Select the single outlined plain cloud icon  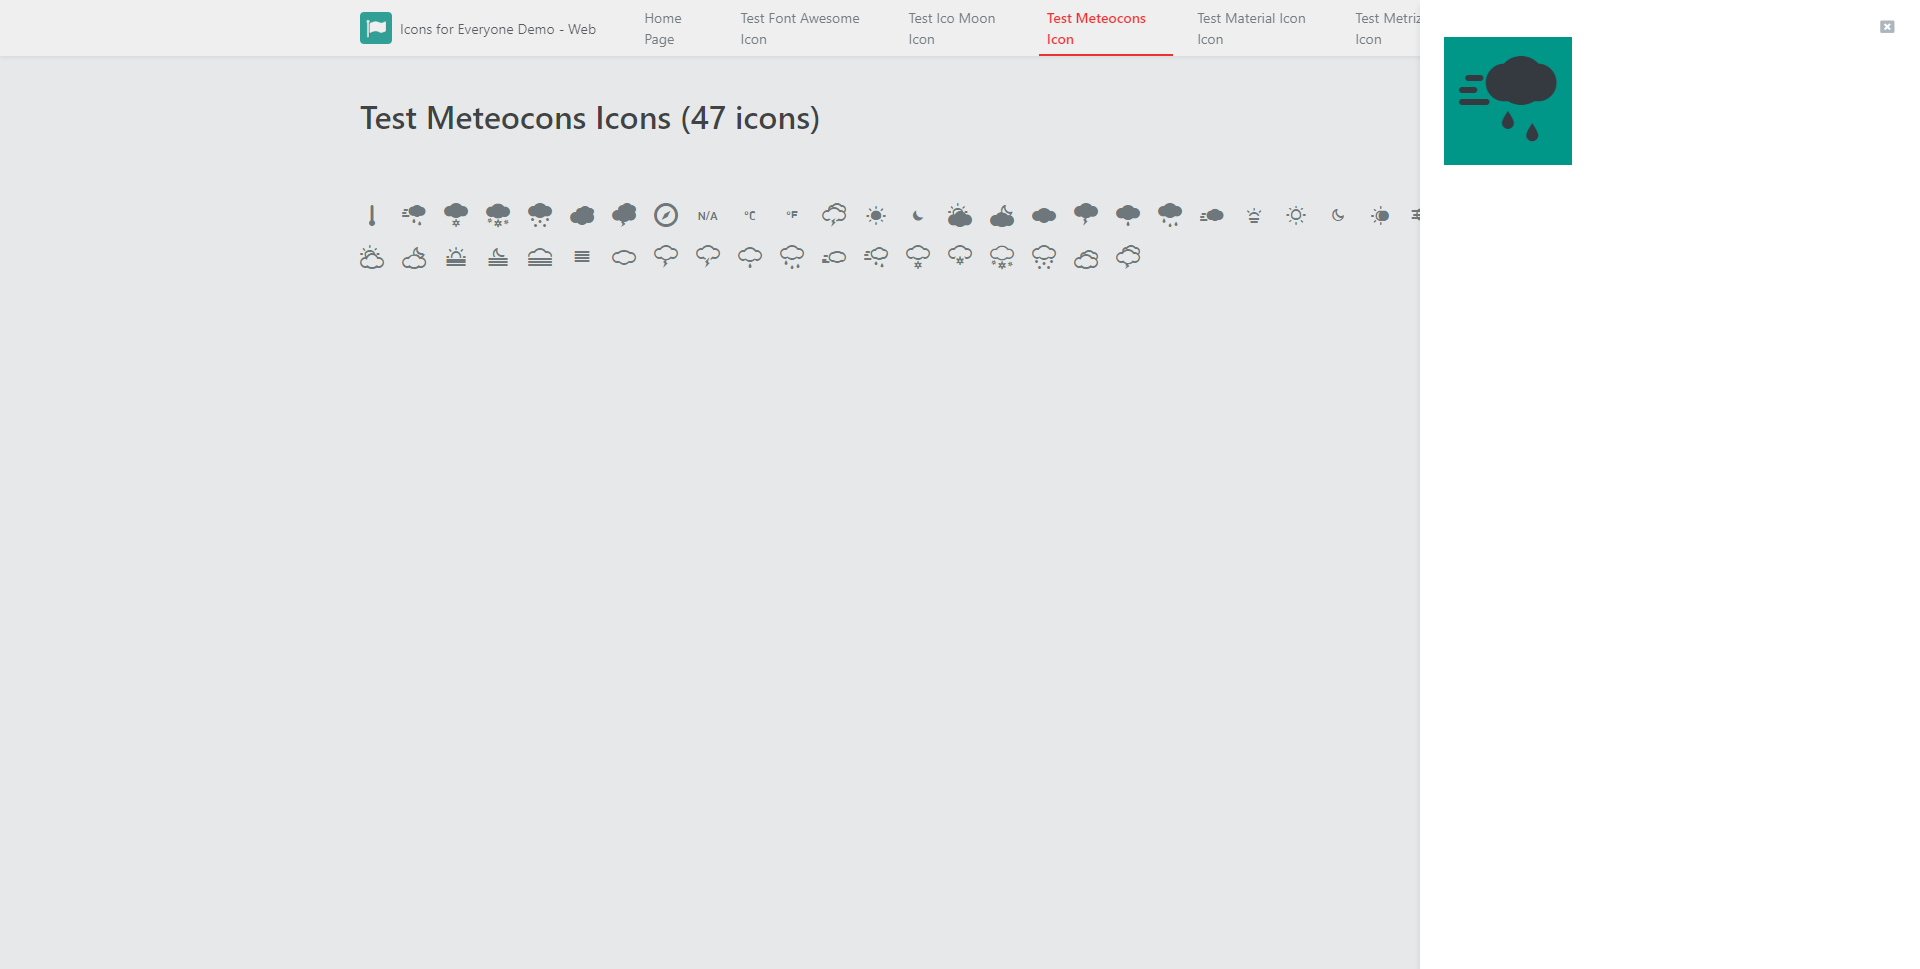[x=624, y=258]
